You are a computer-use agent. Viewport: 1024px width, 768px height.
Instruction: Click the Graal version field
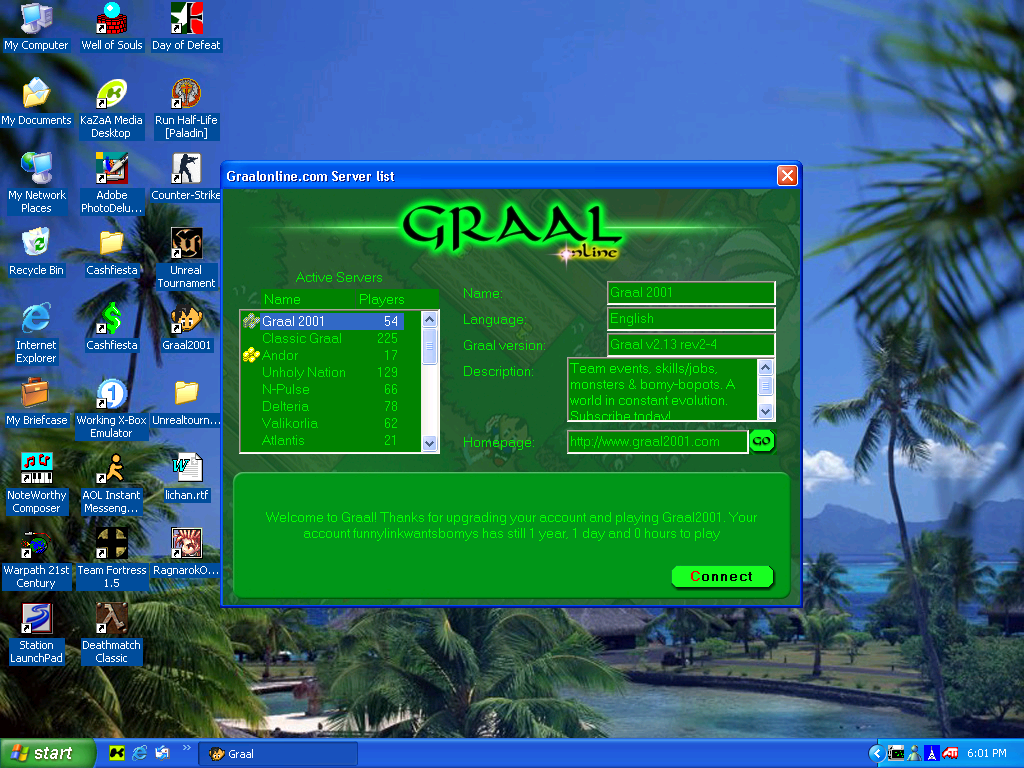coord(691,345)
